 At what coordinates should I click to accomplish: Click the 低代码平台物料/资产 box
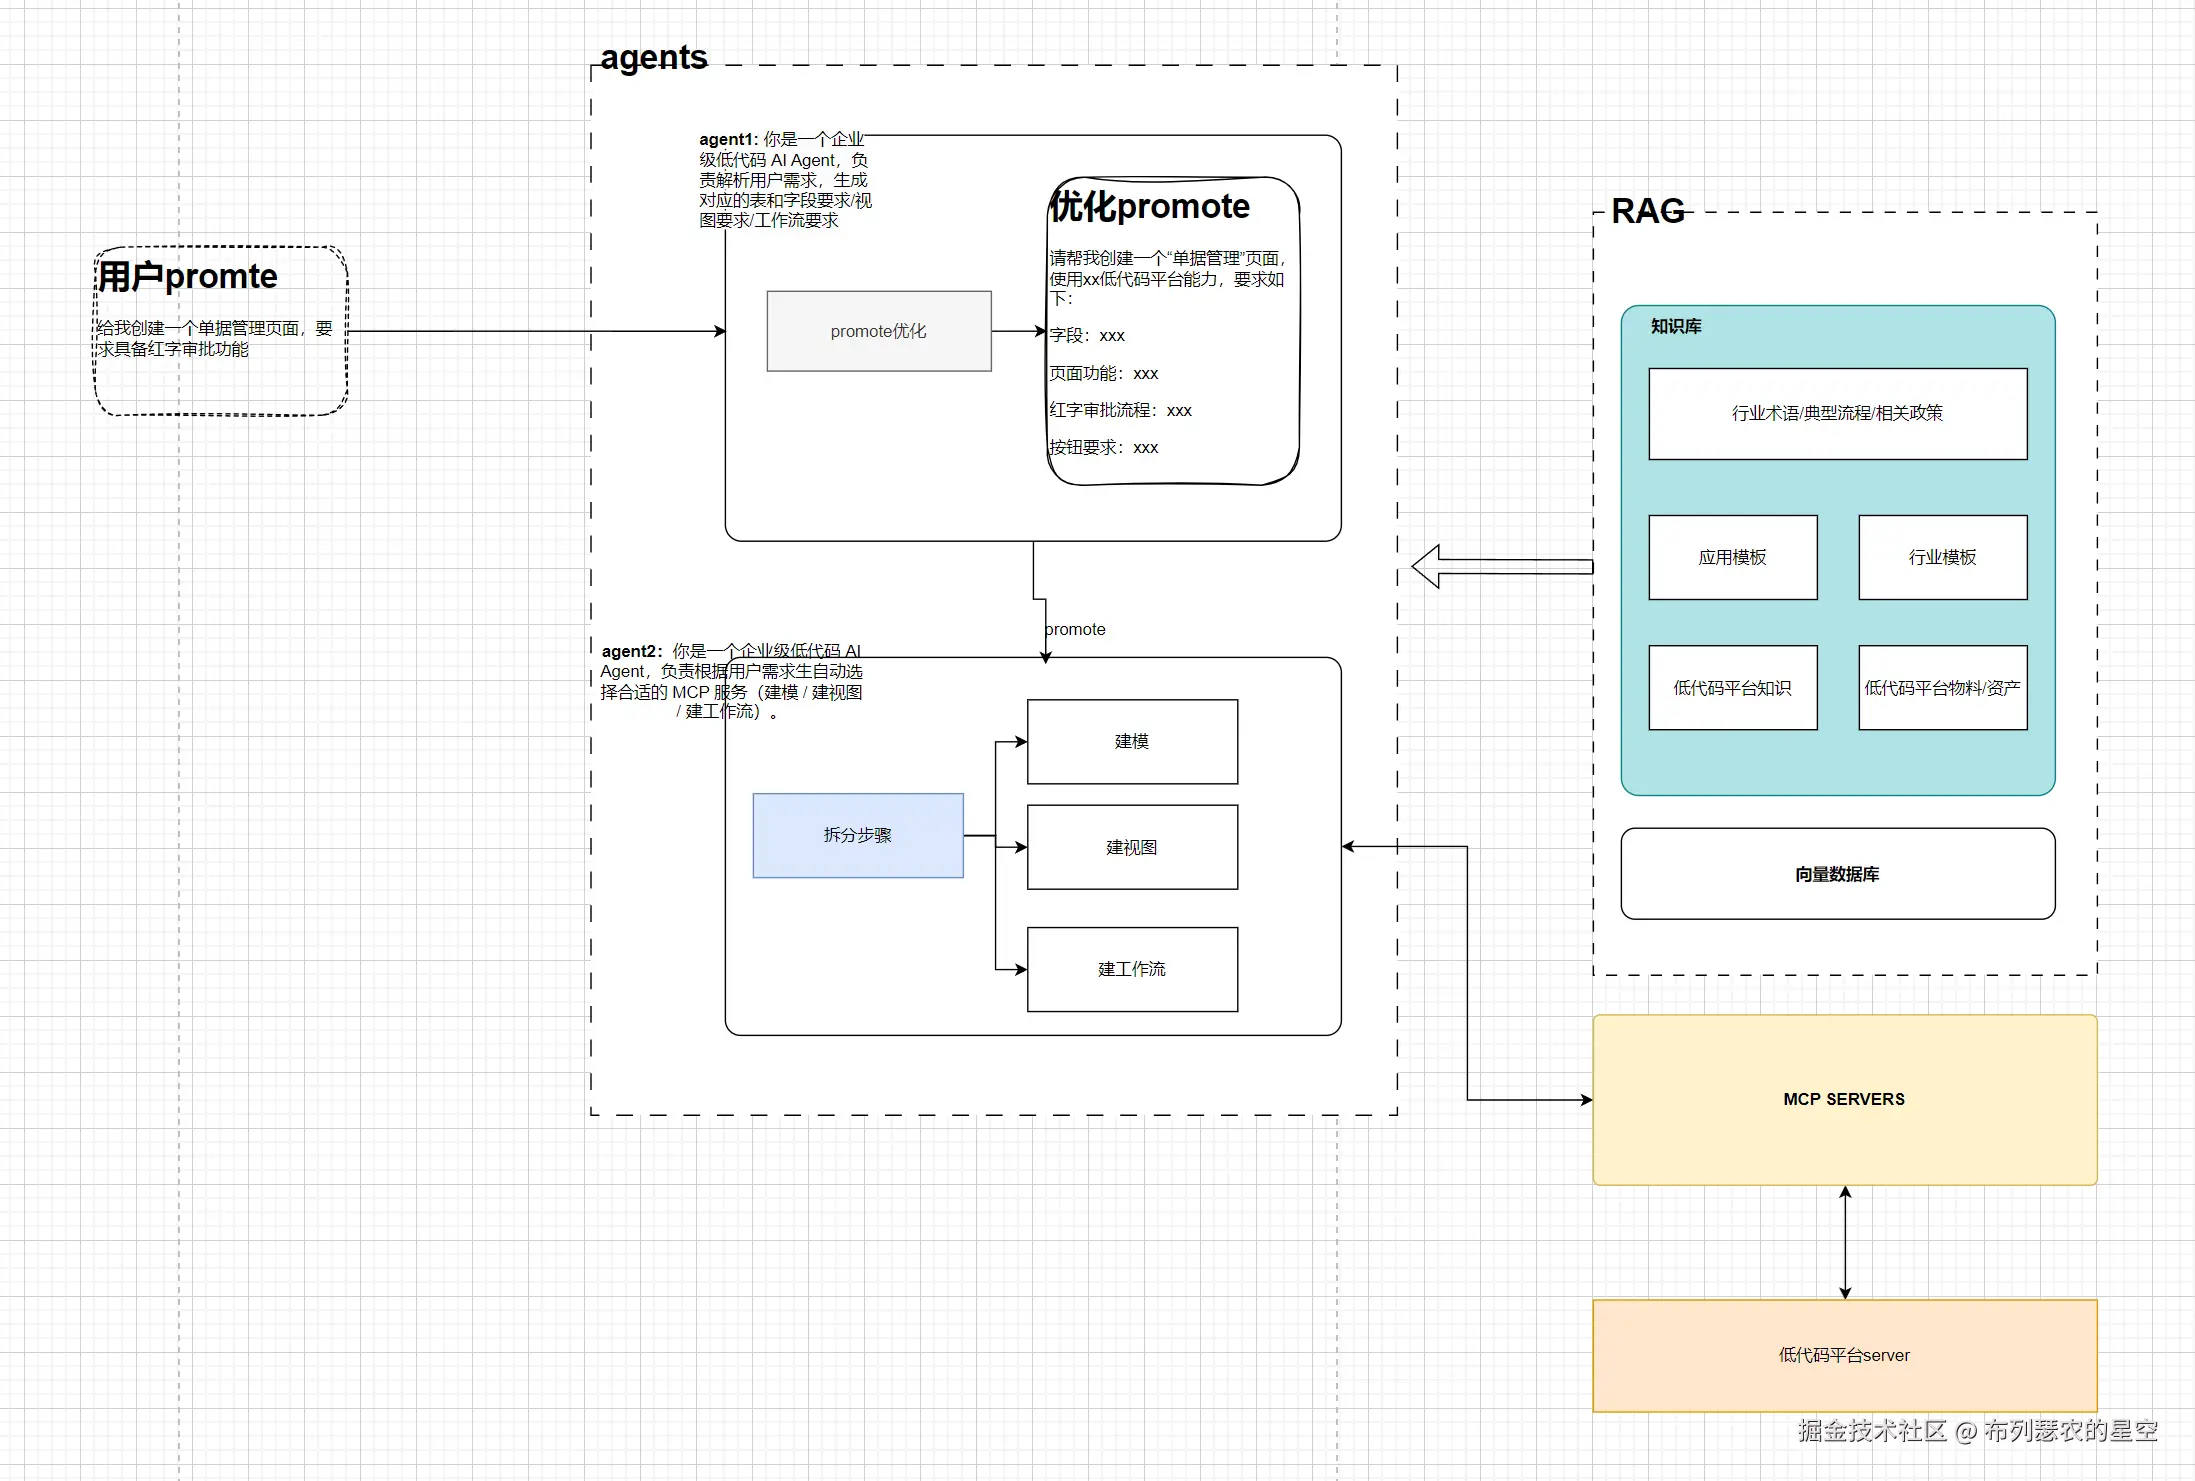1941,688
